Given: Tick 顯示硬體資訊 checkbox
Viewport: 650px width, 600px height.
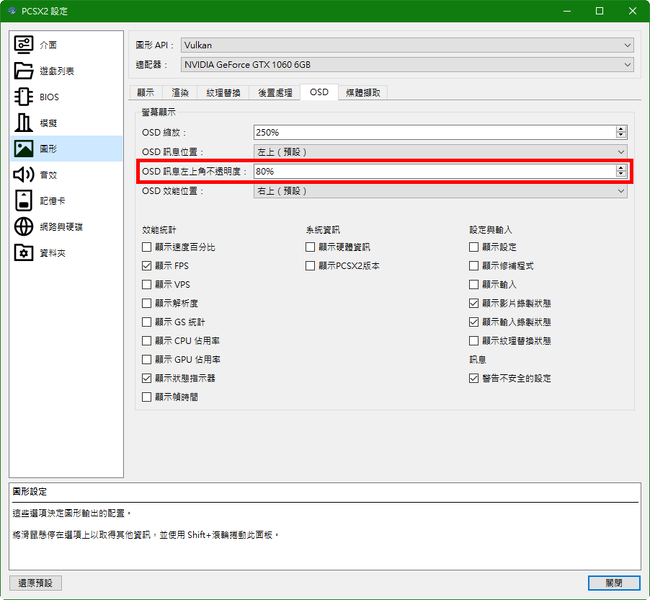Looking at the screenshot, I should click(310, 247).
